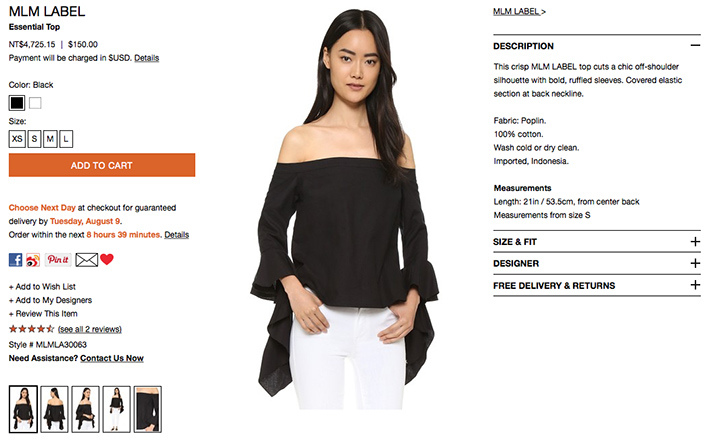This screenshot has width=709, height=440.
Task: Pick size L
Action: 66,139
